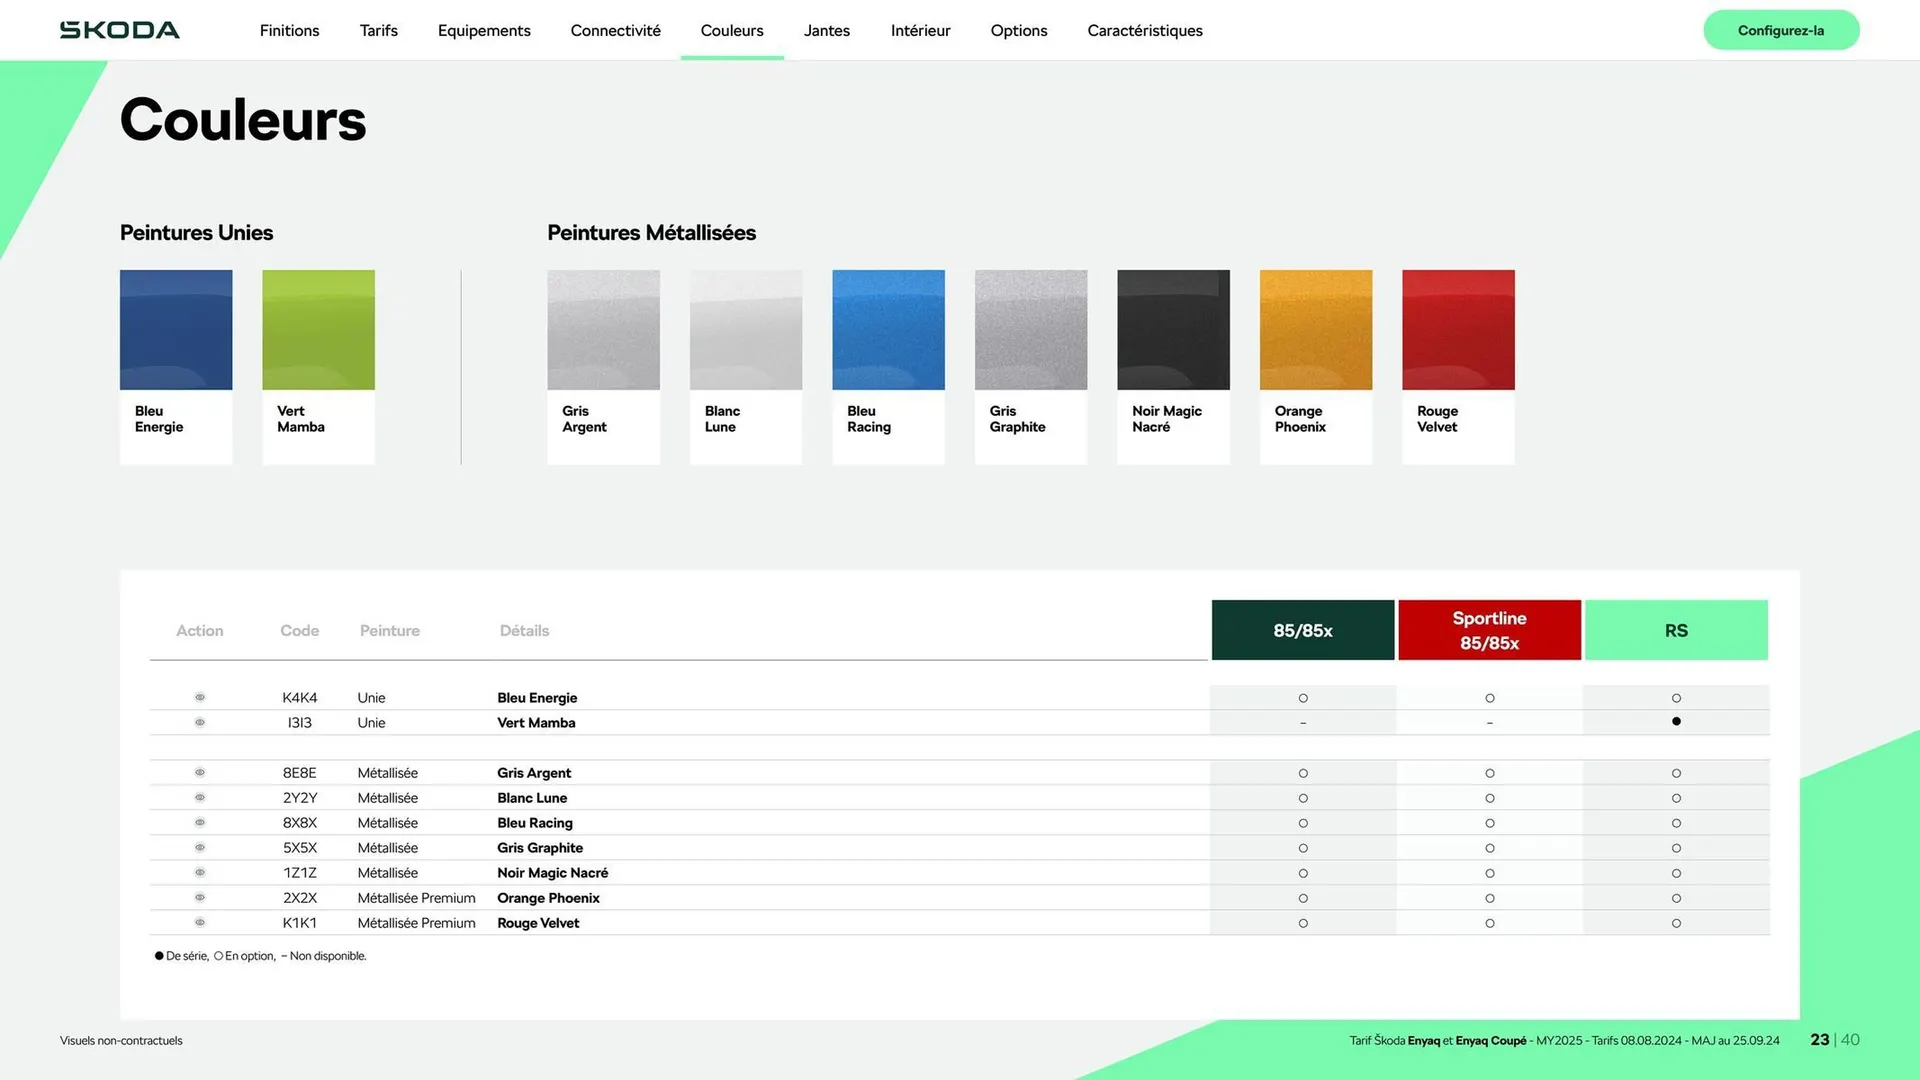1920x1080 pixels.
Task: Click the eye icon for Rouge Velvet row
Action: tap(200, 922)
